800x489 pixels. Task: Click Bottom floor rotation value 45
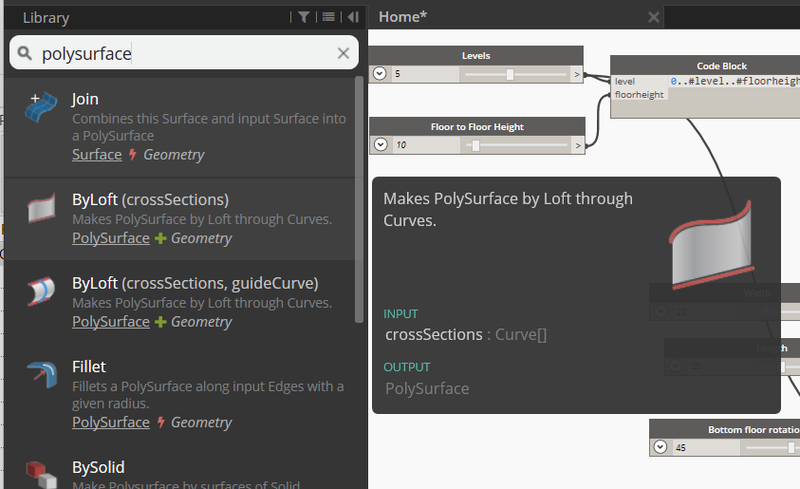pyautogui.click(x=706, y=448)
